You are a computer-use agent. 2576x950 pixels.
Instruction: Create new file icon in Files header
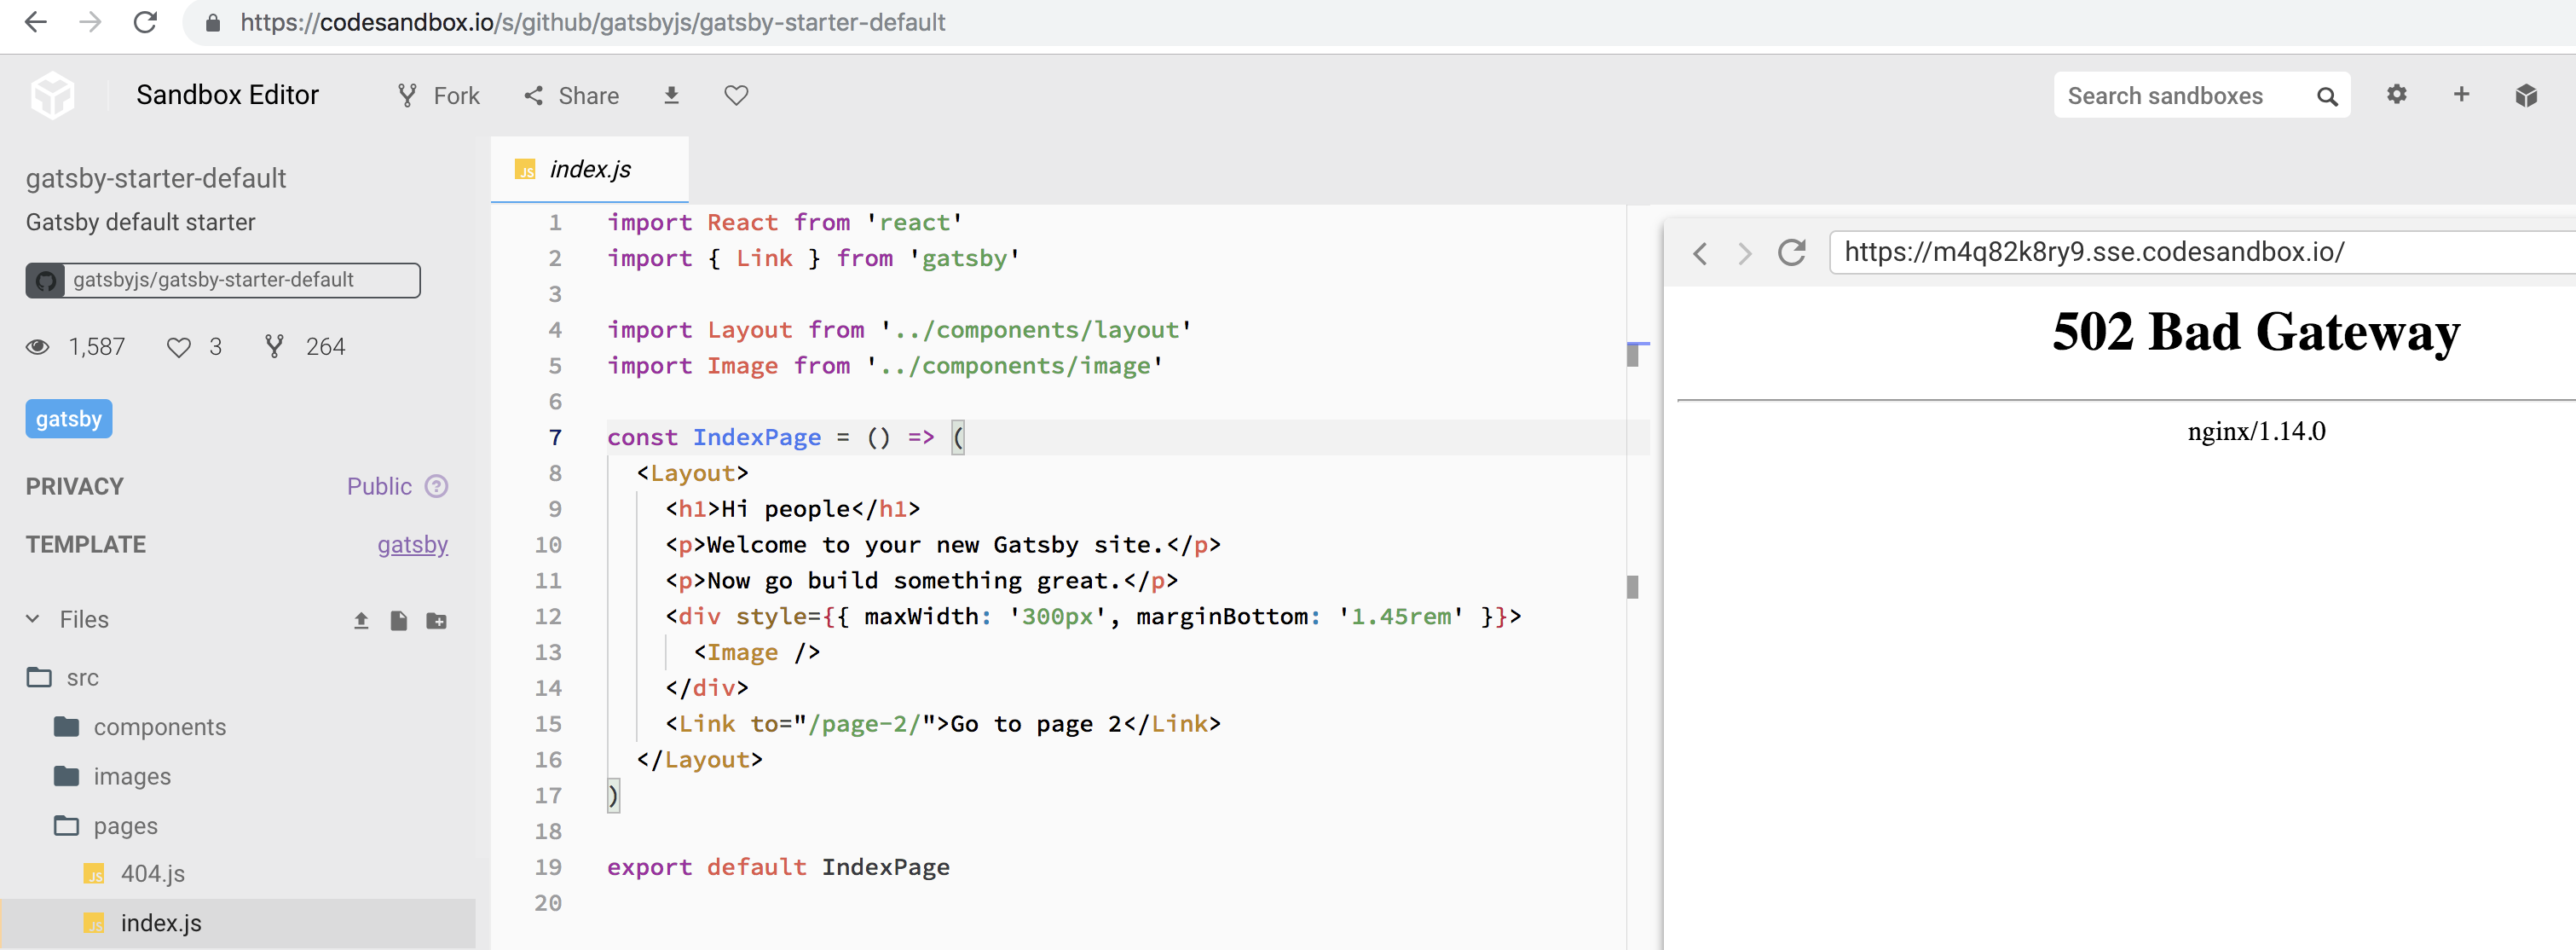(x=399, y=621)
